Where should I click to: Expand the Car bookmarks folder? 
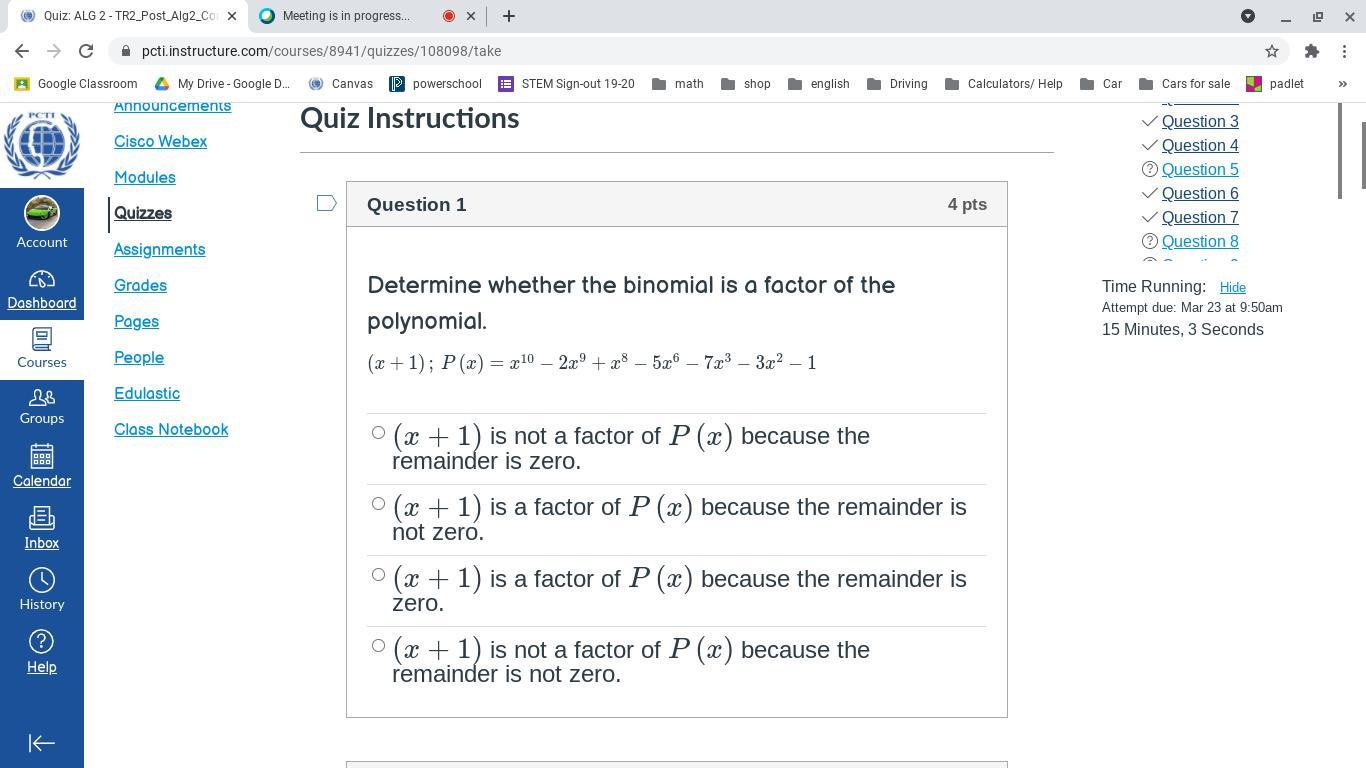coord(1102,84)
